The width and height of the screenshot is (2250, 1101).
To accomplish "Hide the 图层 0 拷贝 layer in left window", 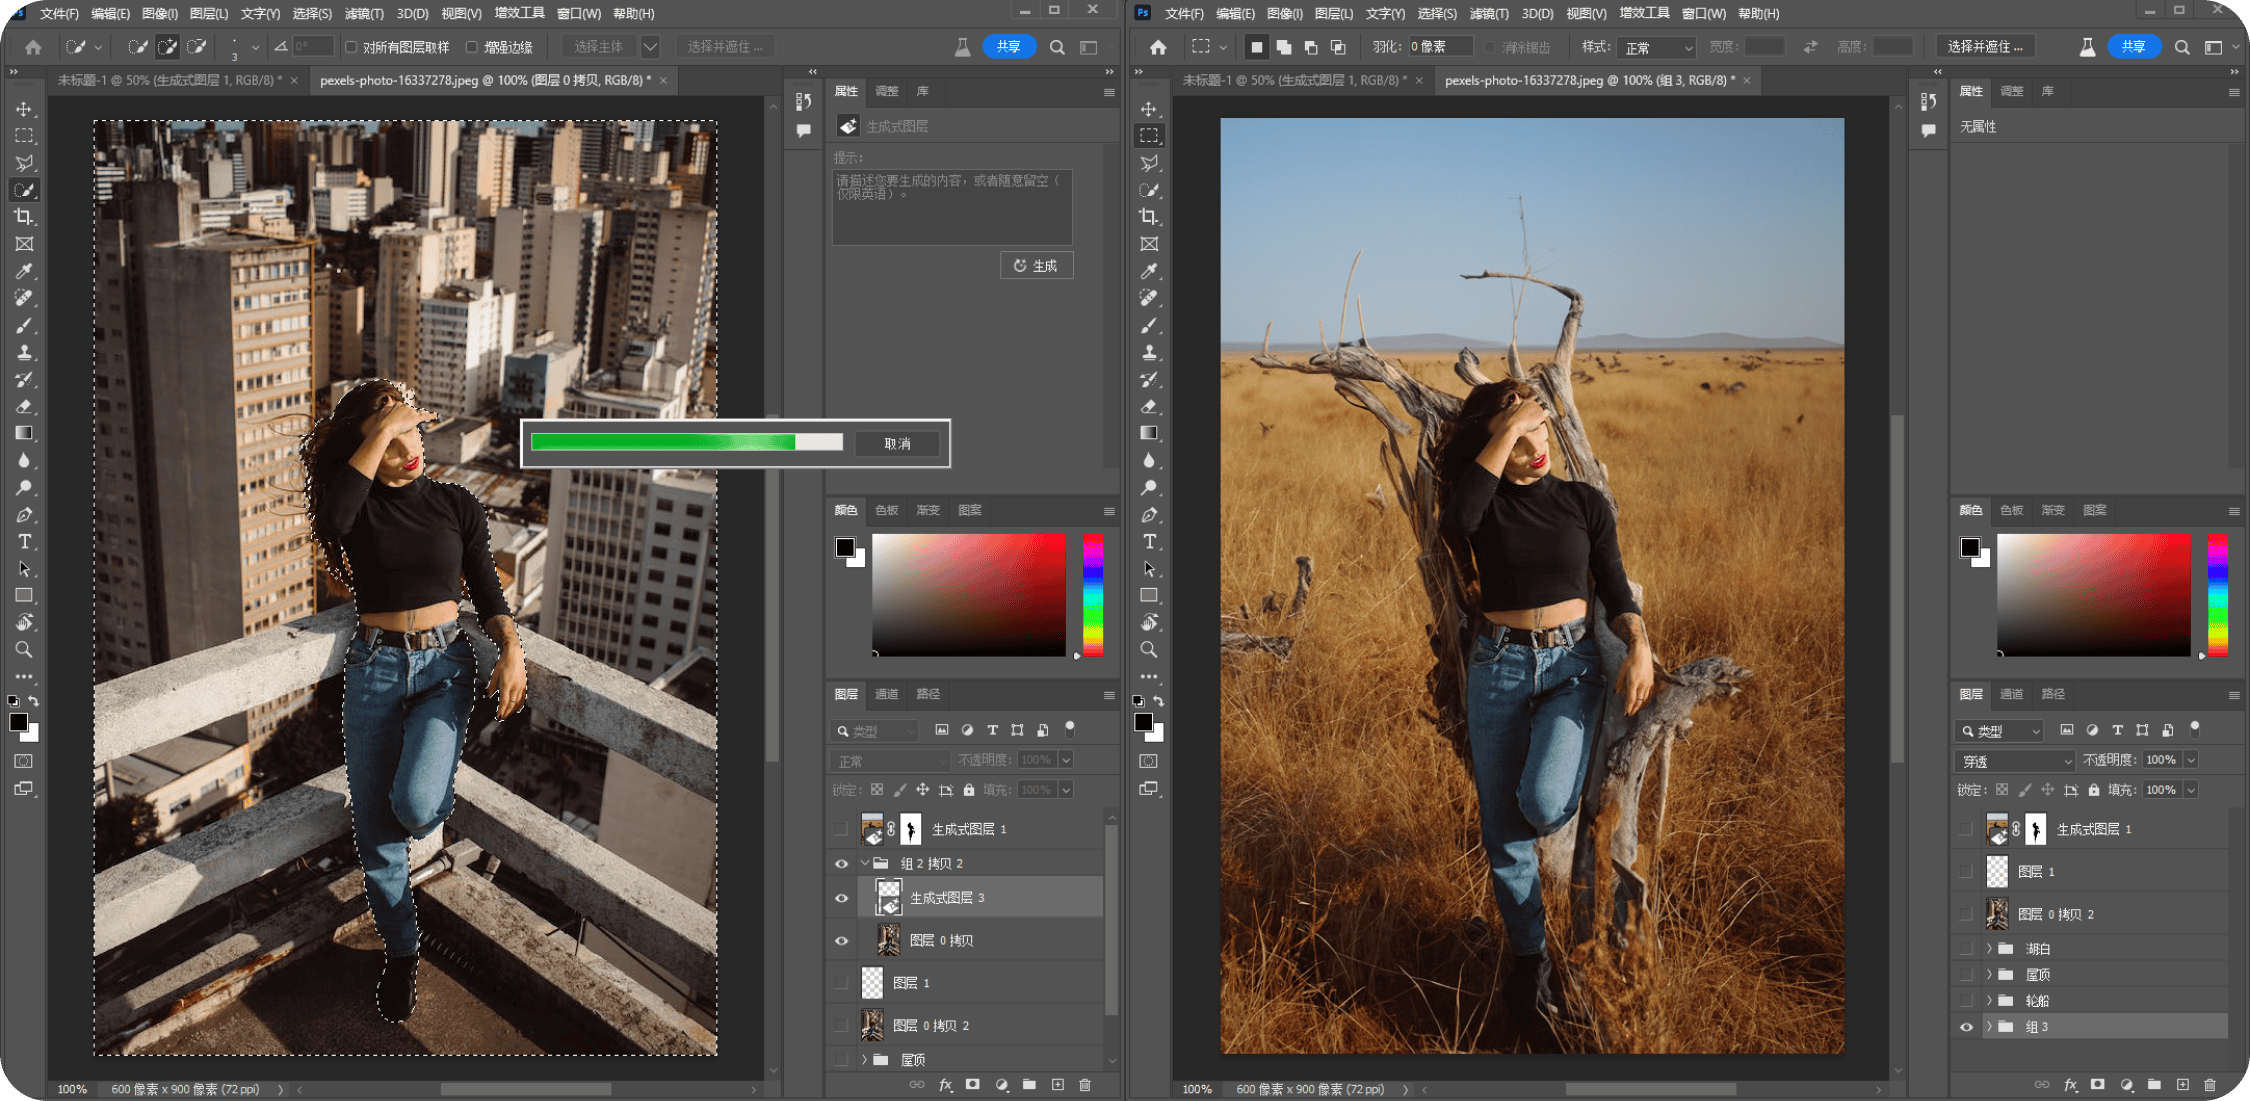I will click(841, 941).
